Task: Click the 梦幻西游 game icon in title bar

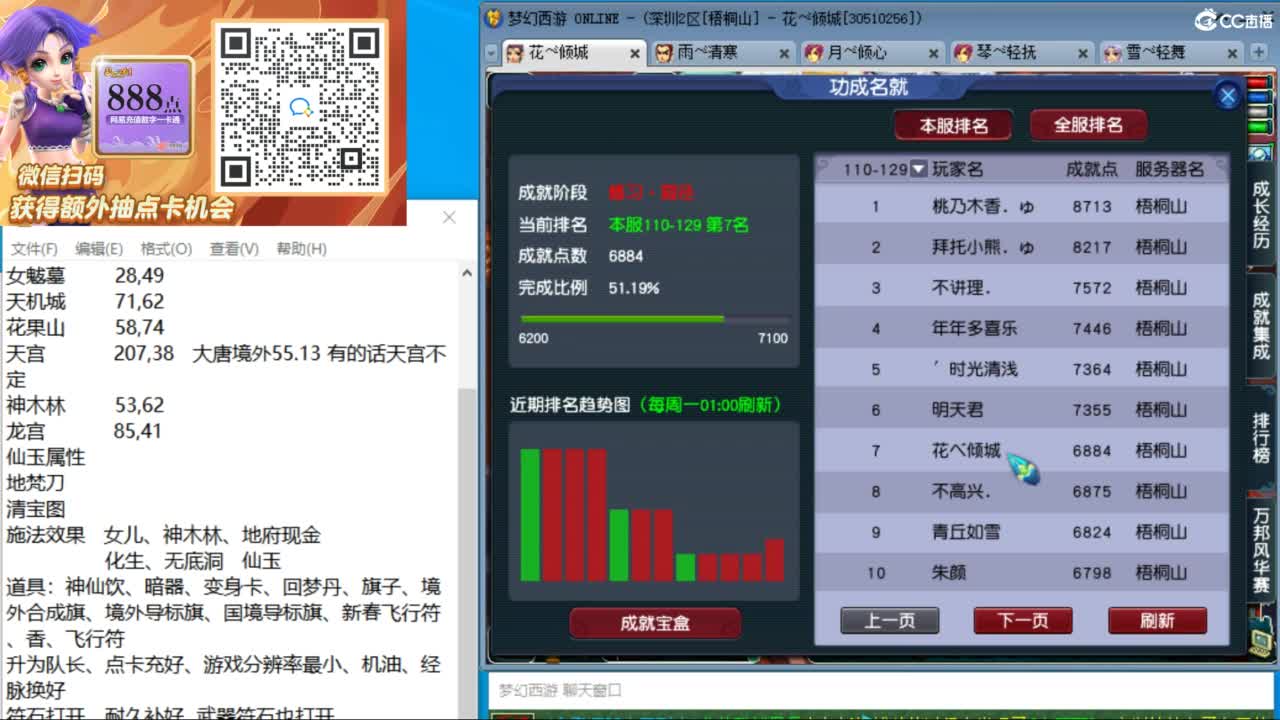Action: click(492, 16)
